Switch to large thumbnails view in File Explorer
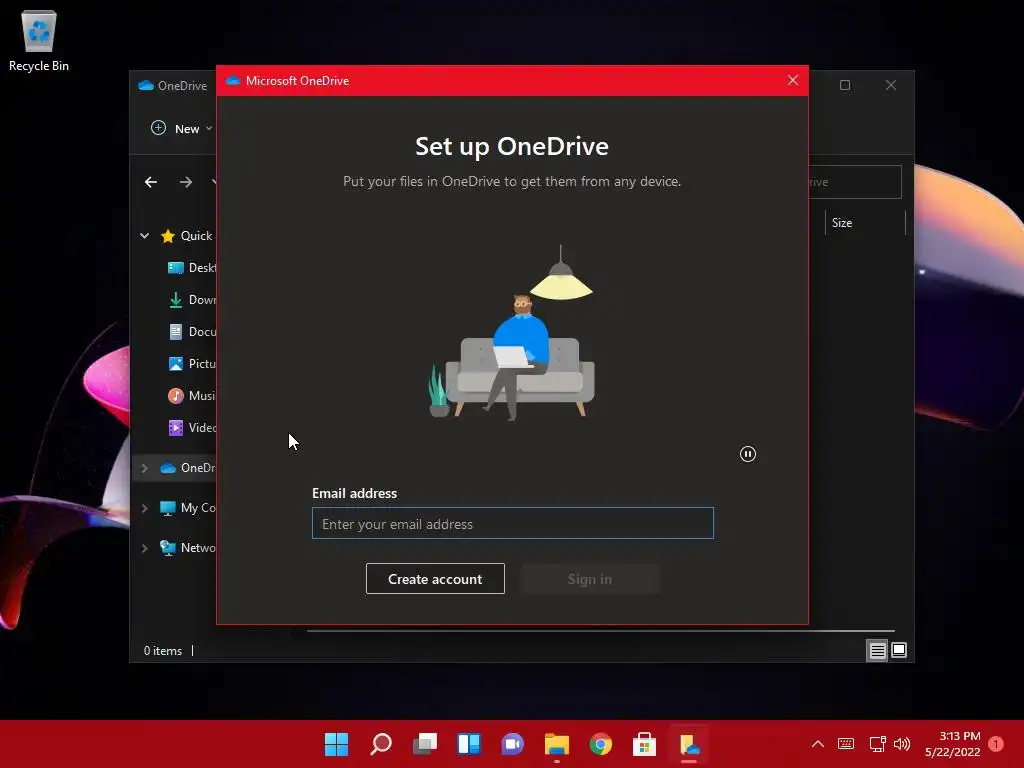This screenshot has width=1024, height=768. click(899, 650)
